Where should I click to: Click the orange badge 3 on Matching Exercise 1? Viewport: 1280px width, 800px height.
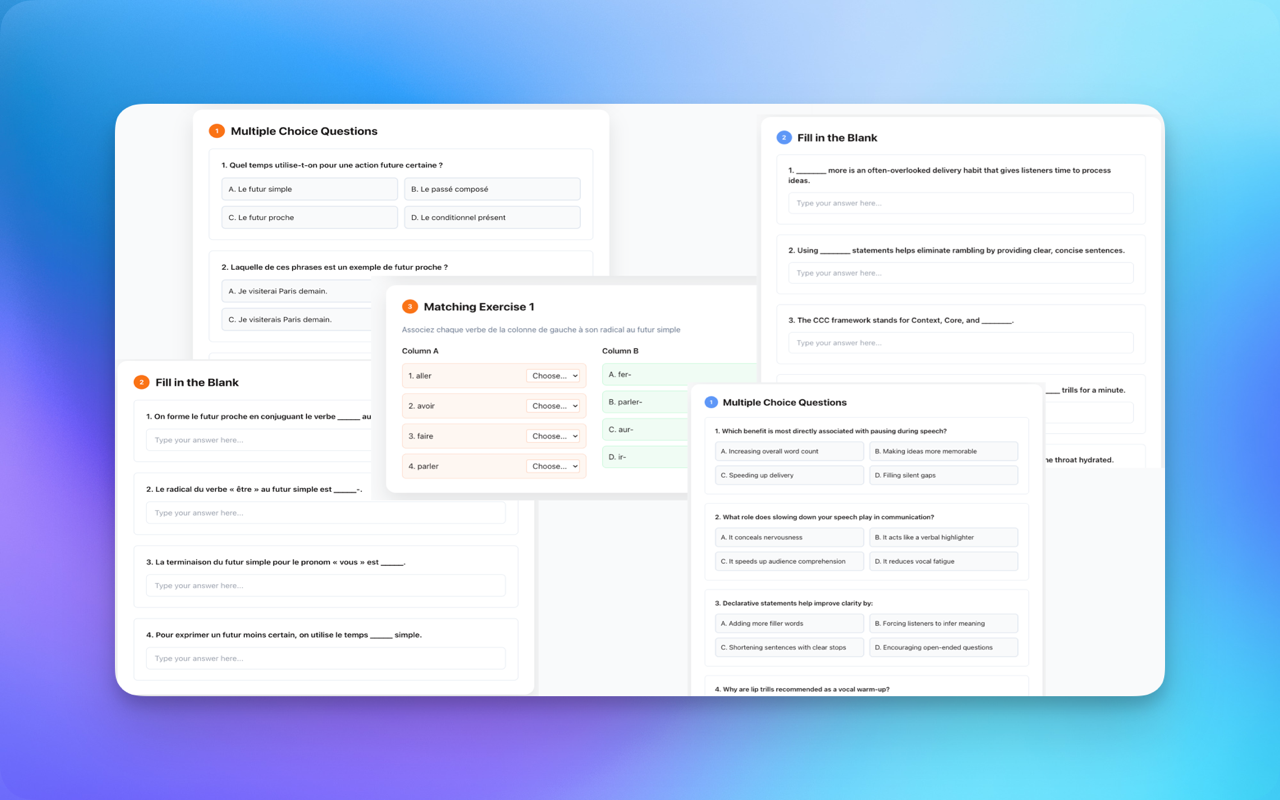pos(408,307)
